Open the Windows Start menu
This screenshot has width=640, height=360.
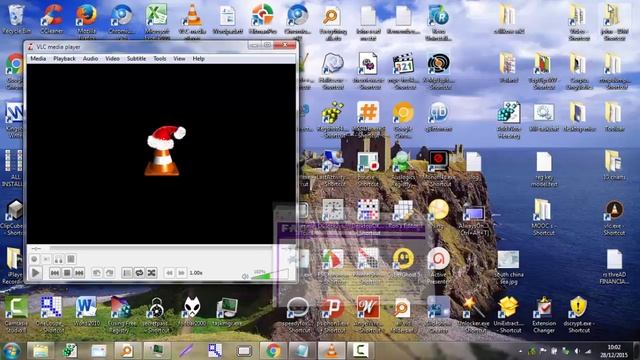coord(11,351)
